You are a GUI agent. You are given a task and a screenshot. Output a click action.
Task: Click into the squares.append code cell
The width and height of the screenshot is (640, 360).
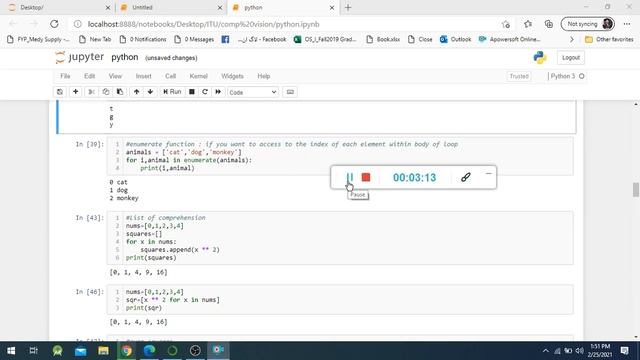(340, 238)
